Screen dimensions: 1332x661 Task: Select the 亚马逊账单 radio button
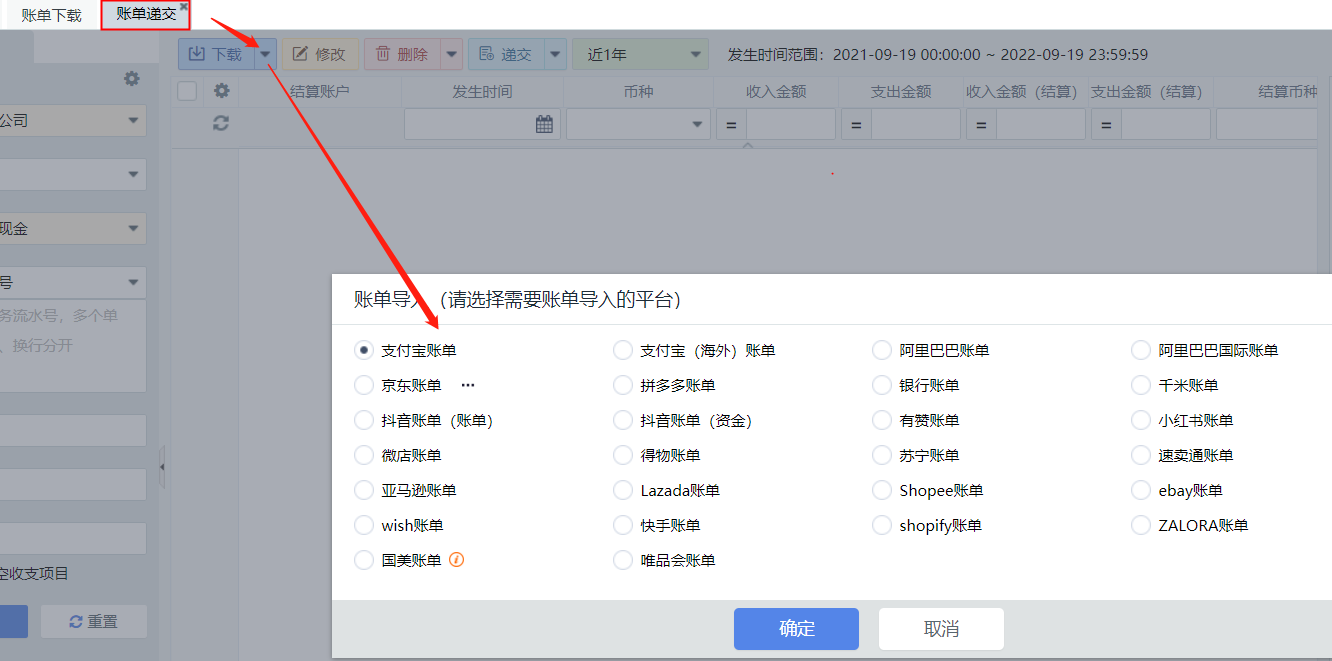[364, 490]
